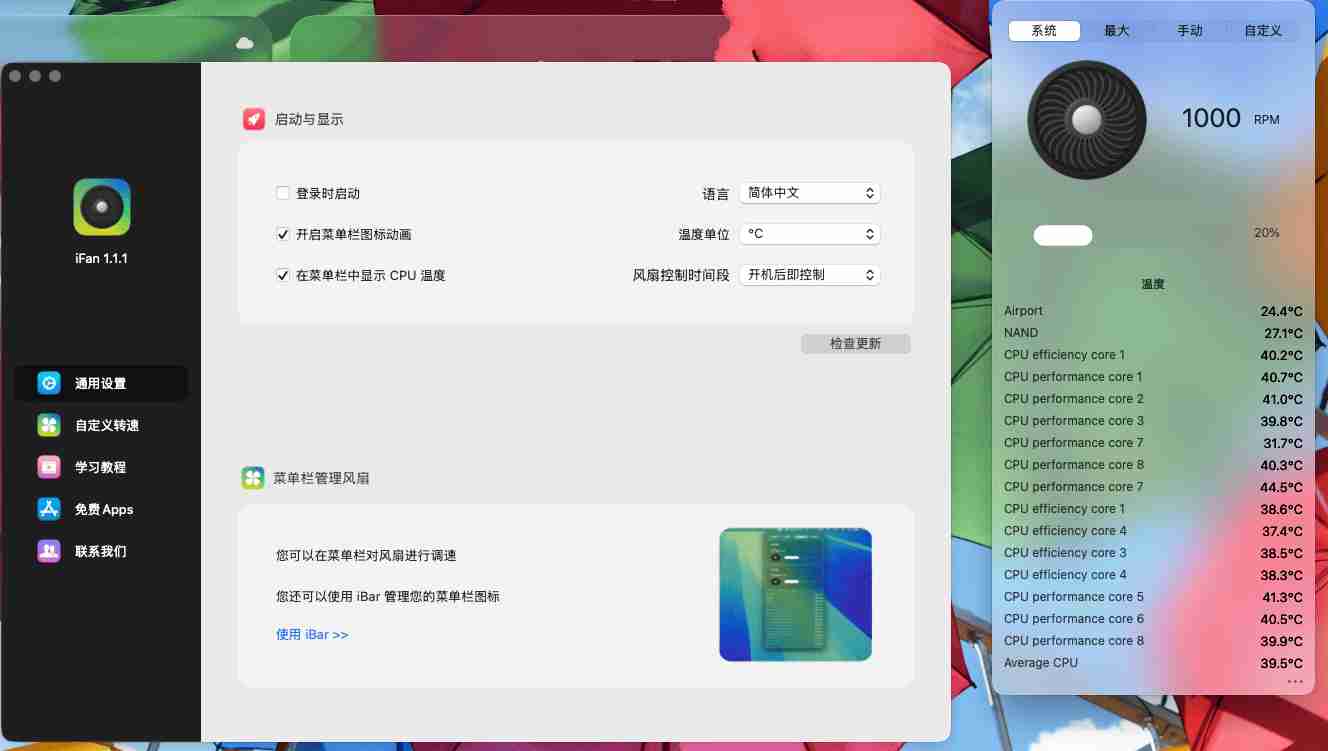1328x751 pixels.
Task: Disable 开启菜单栏图标动画
Action: pos(283,234)
